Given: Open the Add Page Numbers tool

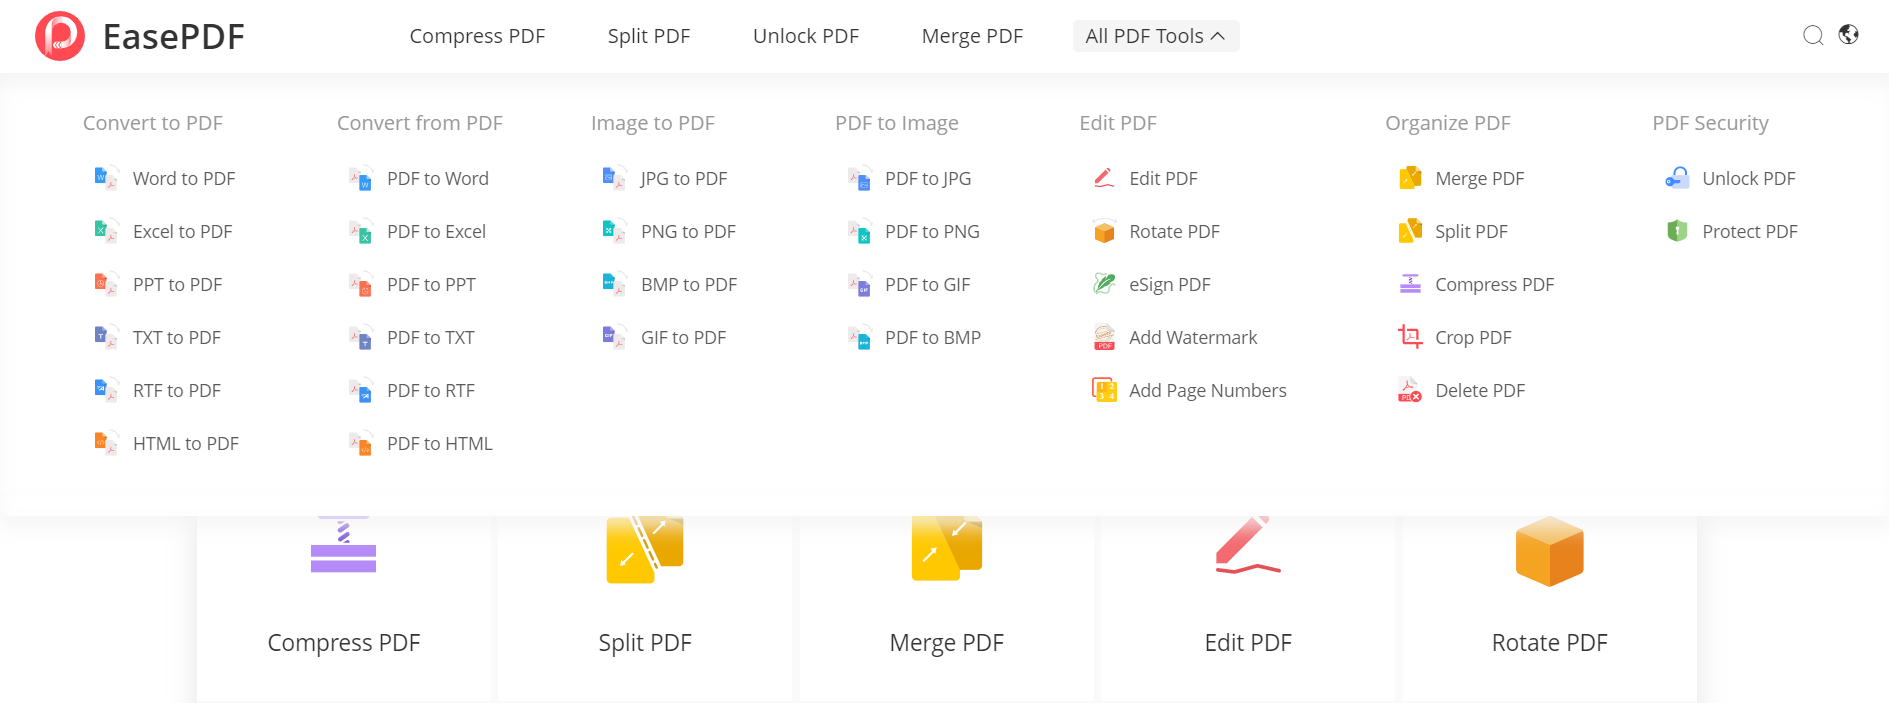Looking at the screenshot, I should coord(1208,390).
